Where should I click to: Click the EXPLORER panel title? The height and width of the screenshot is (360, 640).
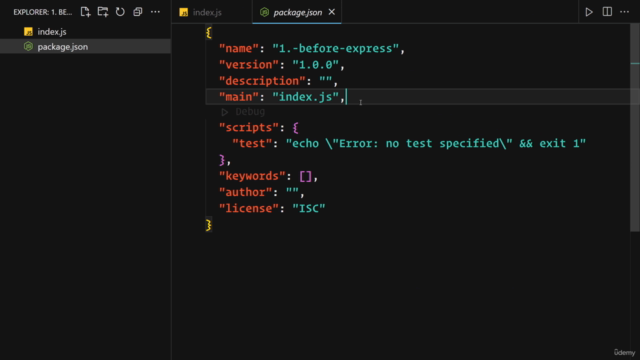pos(42,12)
